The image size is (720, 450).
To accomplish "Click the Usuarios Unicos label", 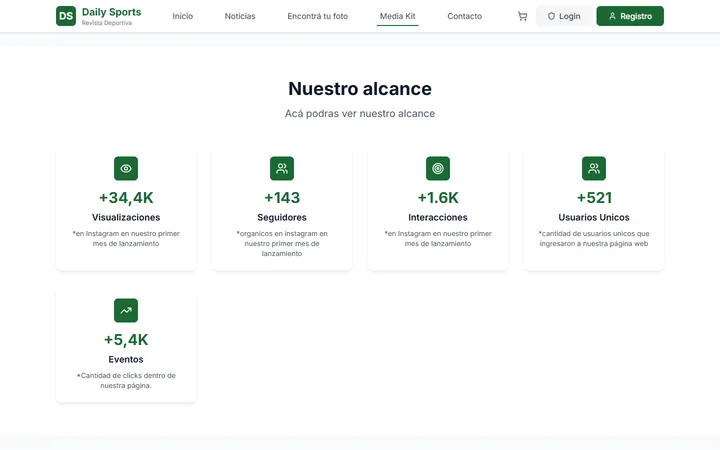I will 594,217.
